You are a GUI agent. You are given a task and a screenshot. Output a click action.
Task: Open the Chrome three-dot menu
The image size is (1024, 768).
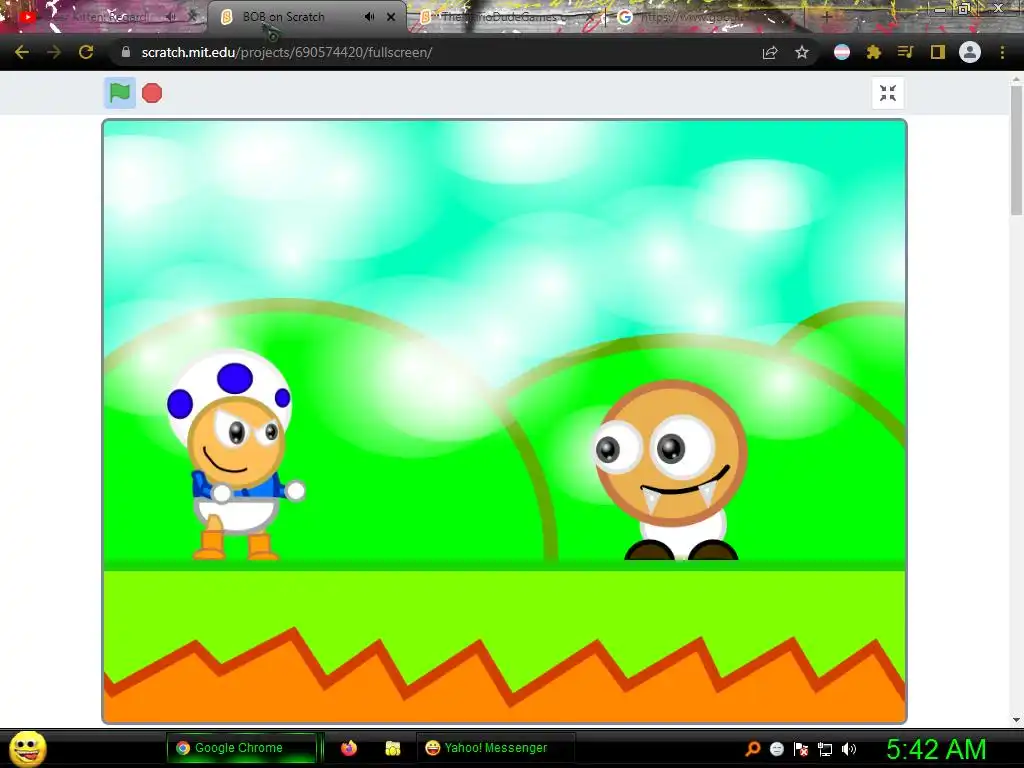pyautogui.click(x=1002, y=52)
